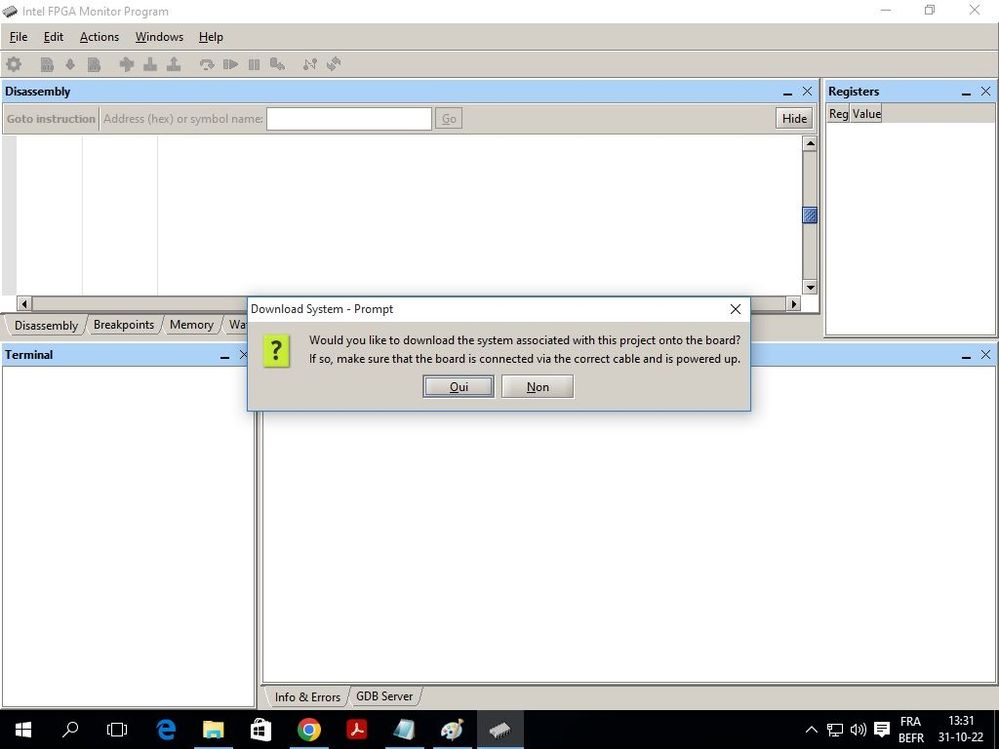Minimize the Info & Errors panel

tap(967, 355)
